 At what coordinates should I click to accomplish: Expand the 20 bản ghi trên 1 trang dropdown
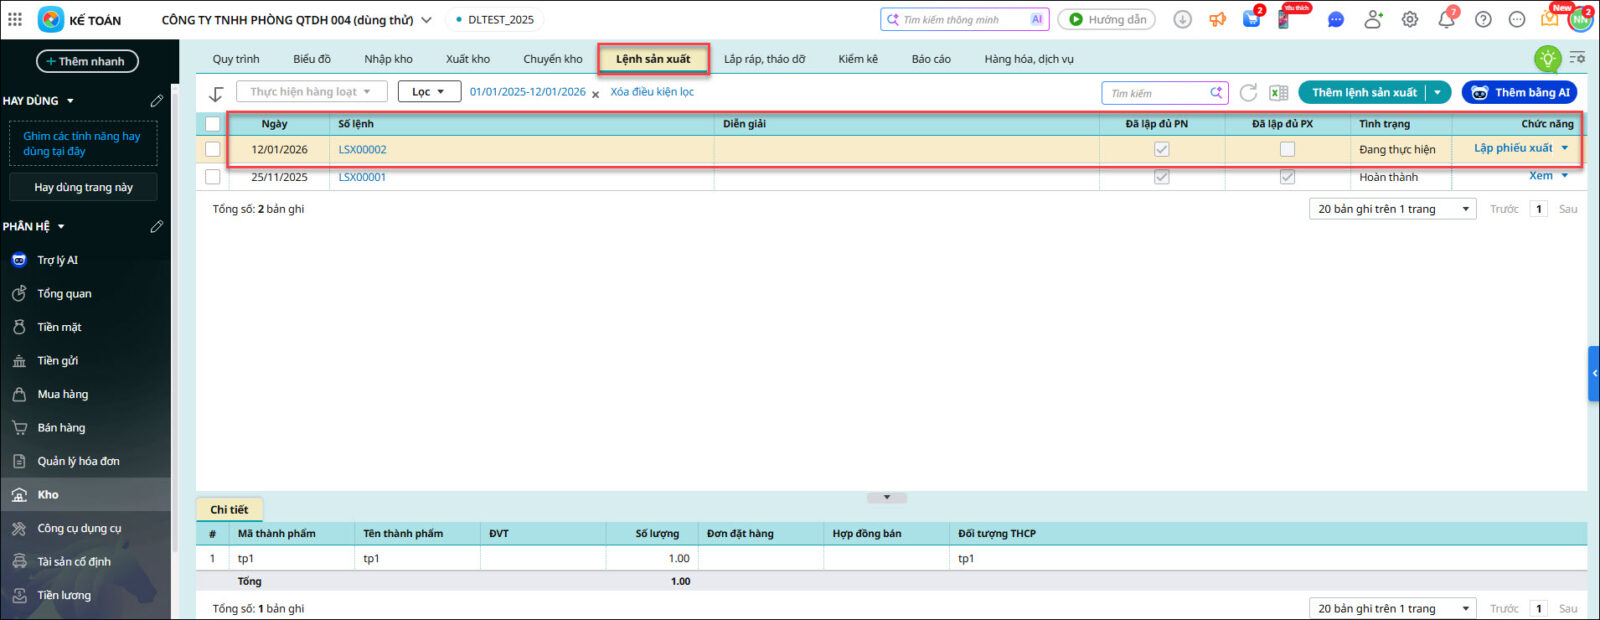[1392, 209]
